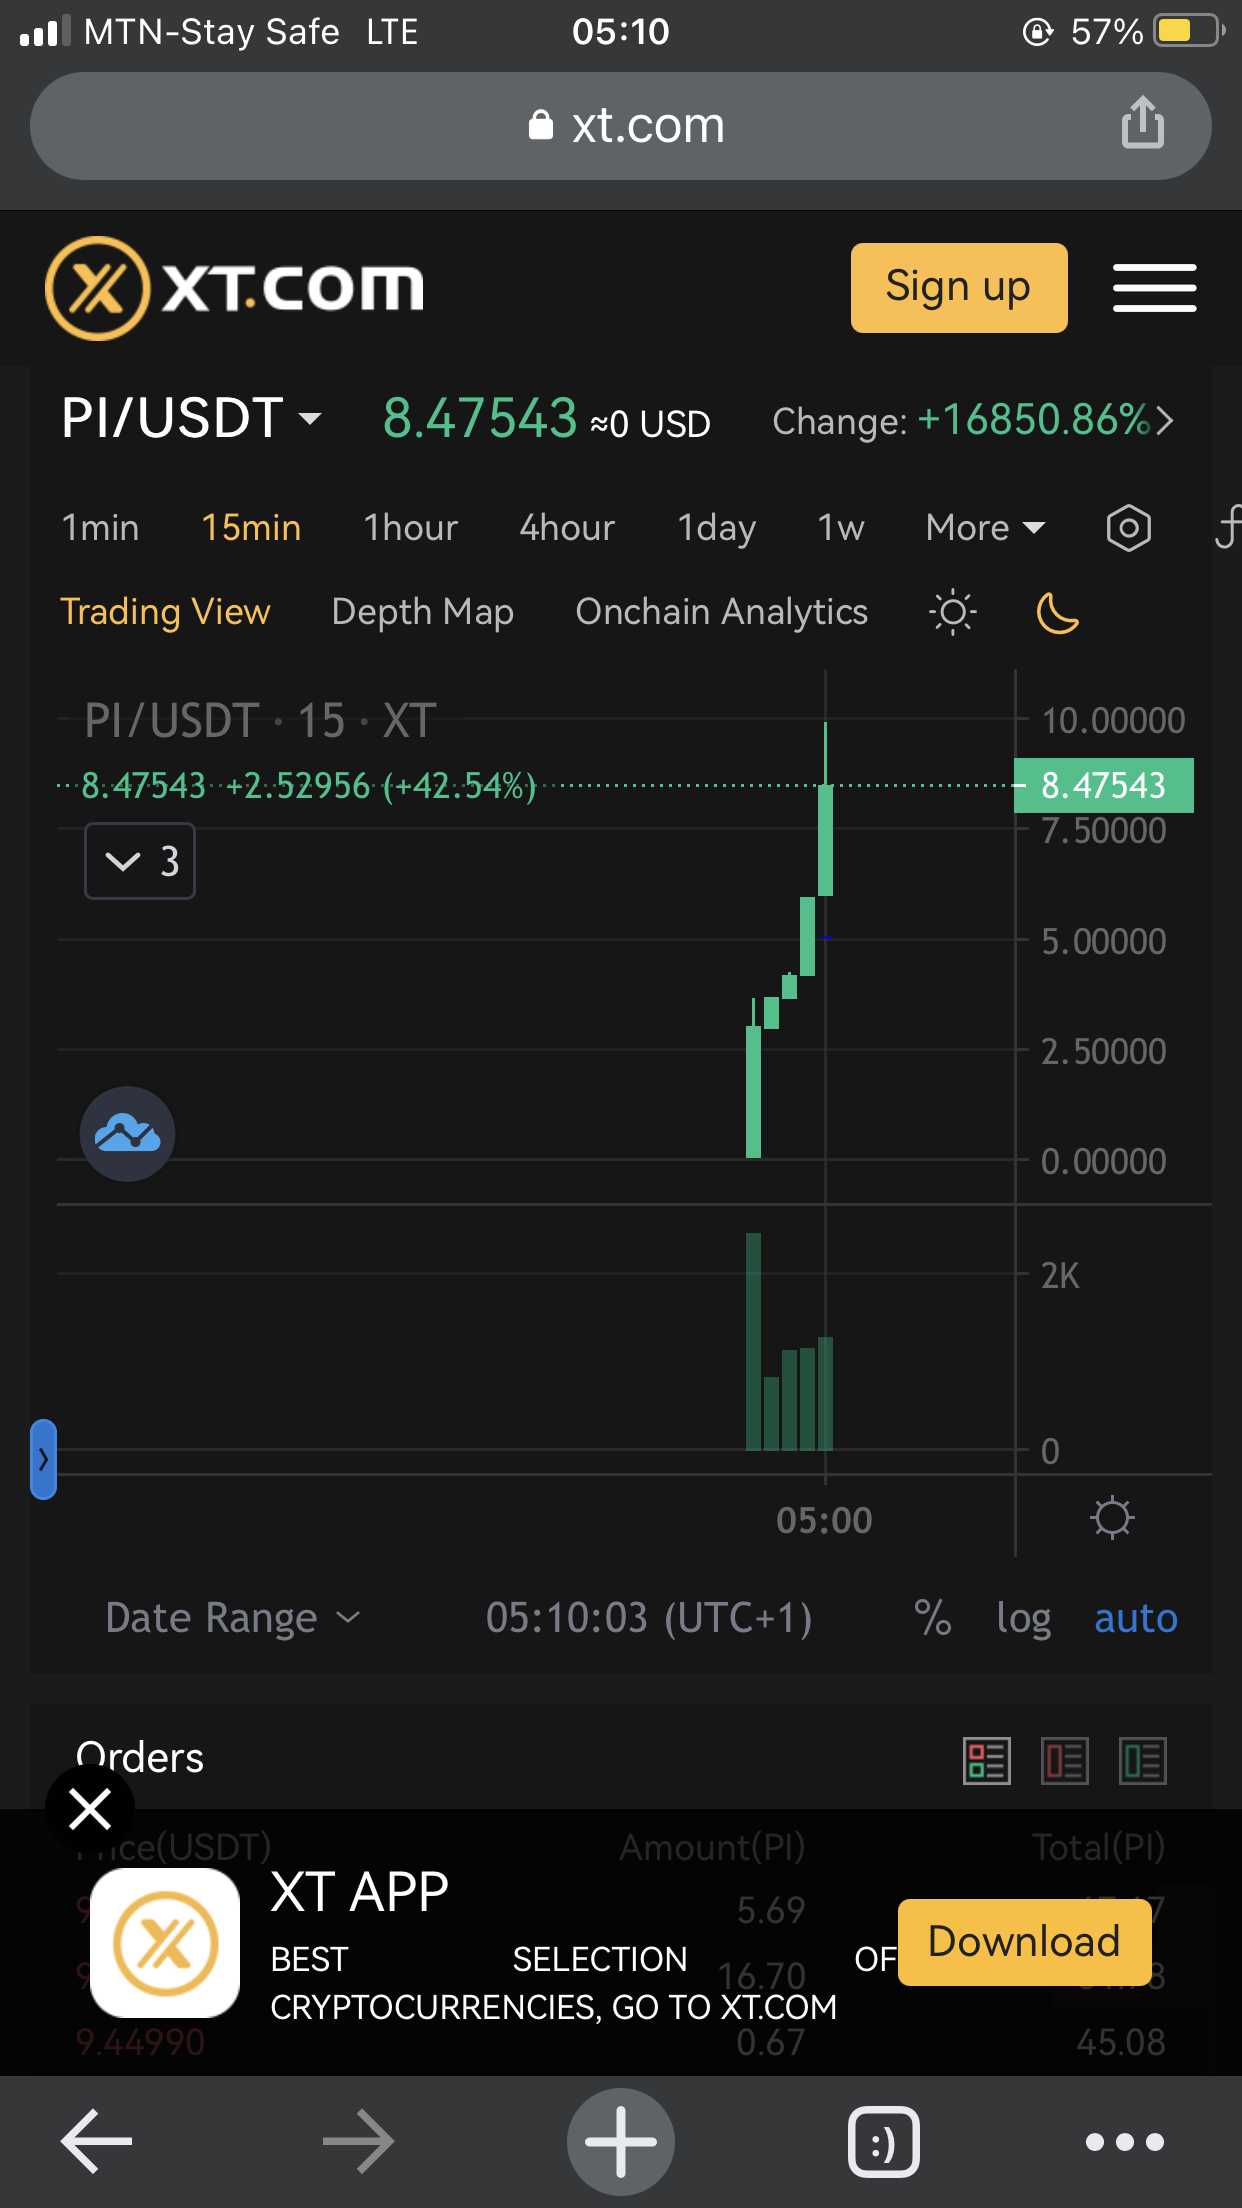Click the Download app button
This screenshot has height=2208, width=1242.
[1024, 1942]
